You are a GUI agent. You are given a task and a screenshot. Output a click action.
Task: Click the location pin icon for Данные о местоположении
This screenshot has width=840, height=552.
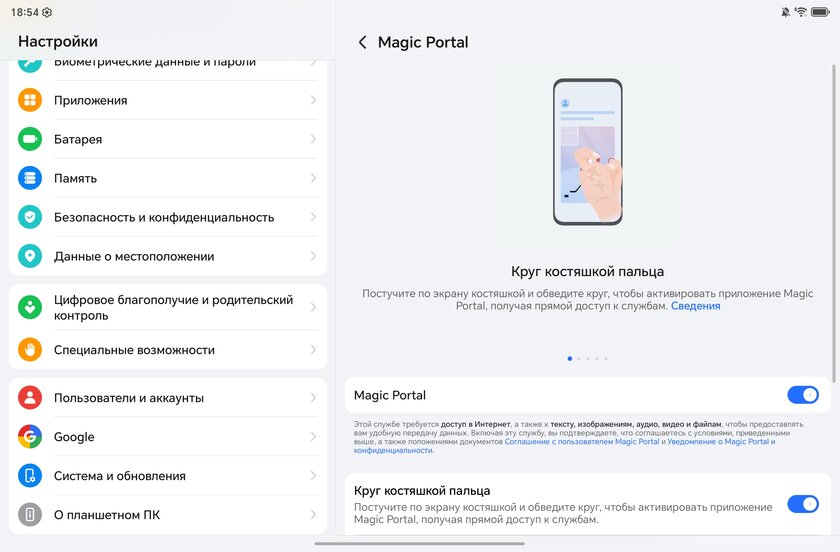[x=30, y=256]
